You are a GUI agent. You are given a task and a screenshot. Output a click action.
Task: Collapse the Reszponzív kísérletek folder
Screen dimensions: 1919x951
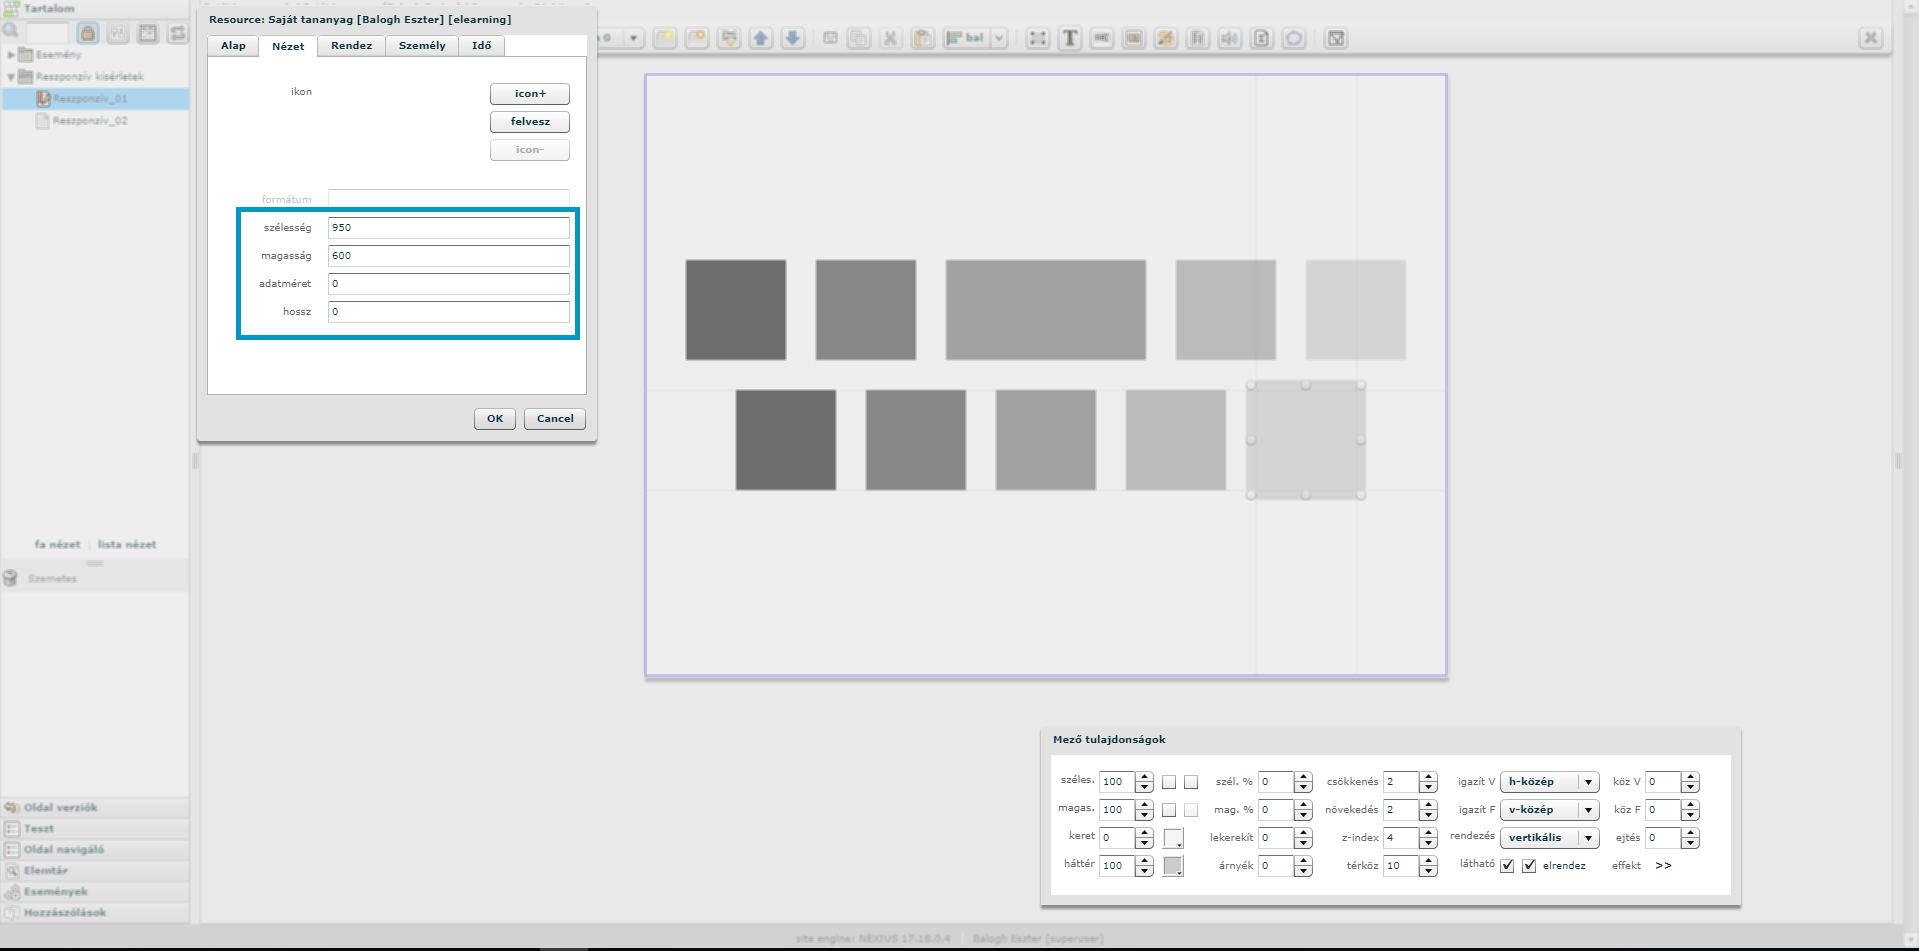(11, 77)
